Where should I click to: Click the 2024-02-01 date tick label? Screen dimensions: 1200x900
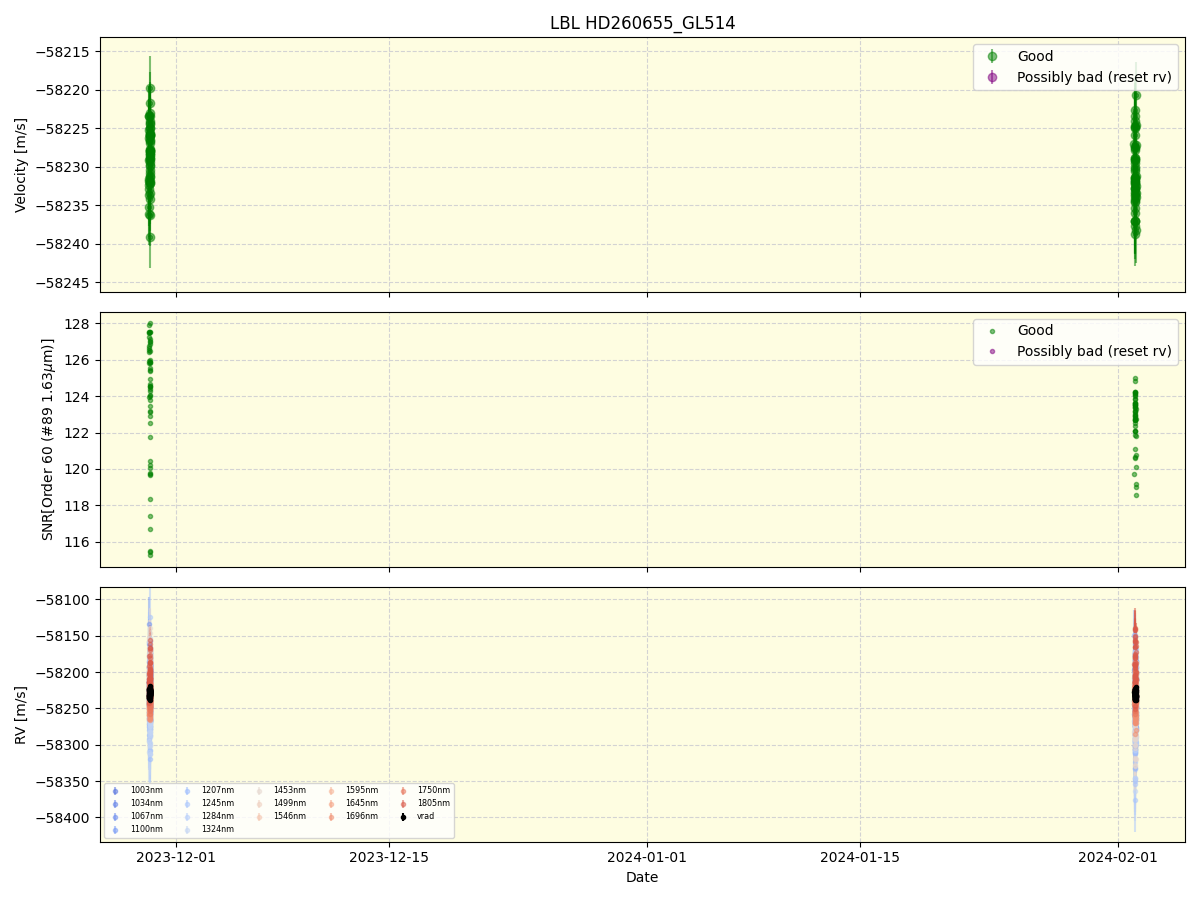1118,857
